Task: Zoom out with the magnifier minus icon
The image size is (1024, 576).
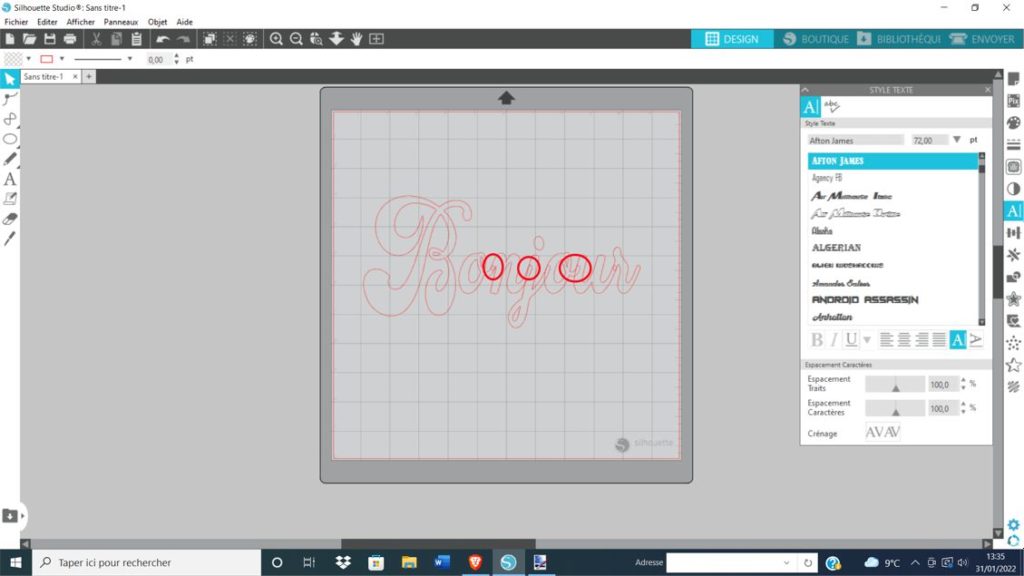Action: [x=296, y=39]
